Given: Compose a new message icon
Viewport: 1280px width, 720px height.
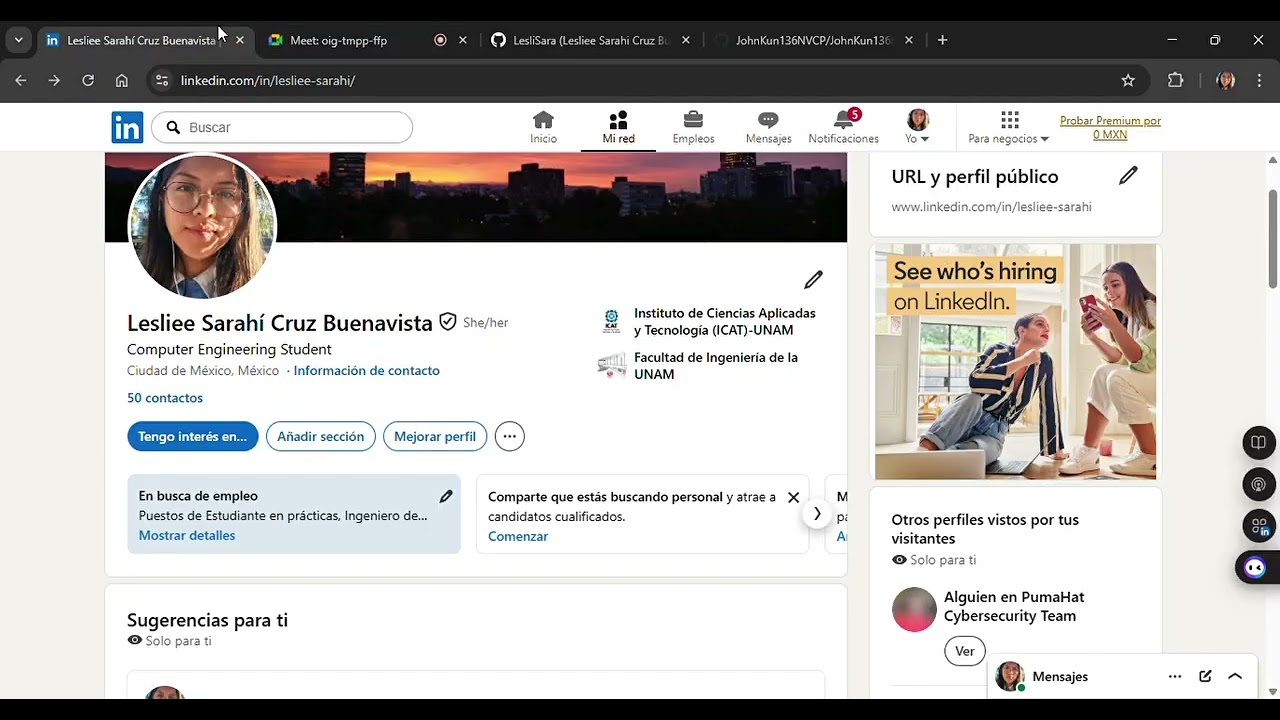Looking at the screenshot, I should point(1205,677).
